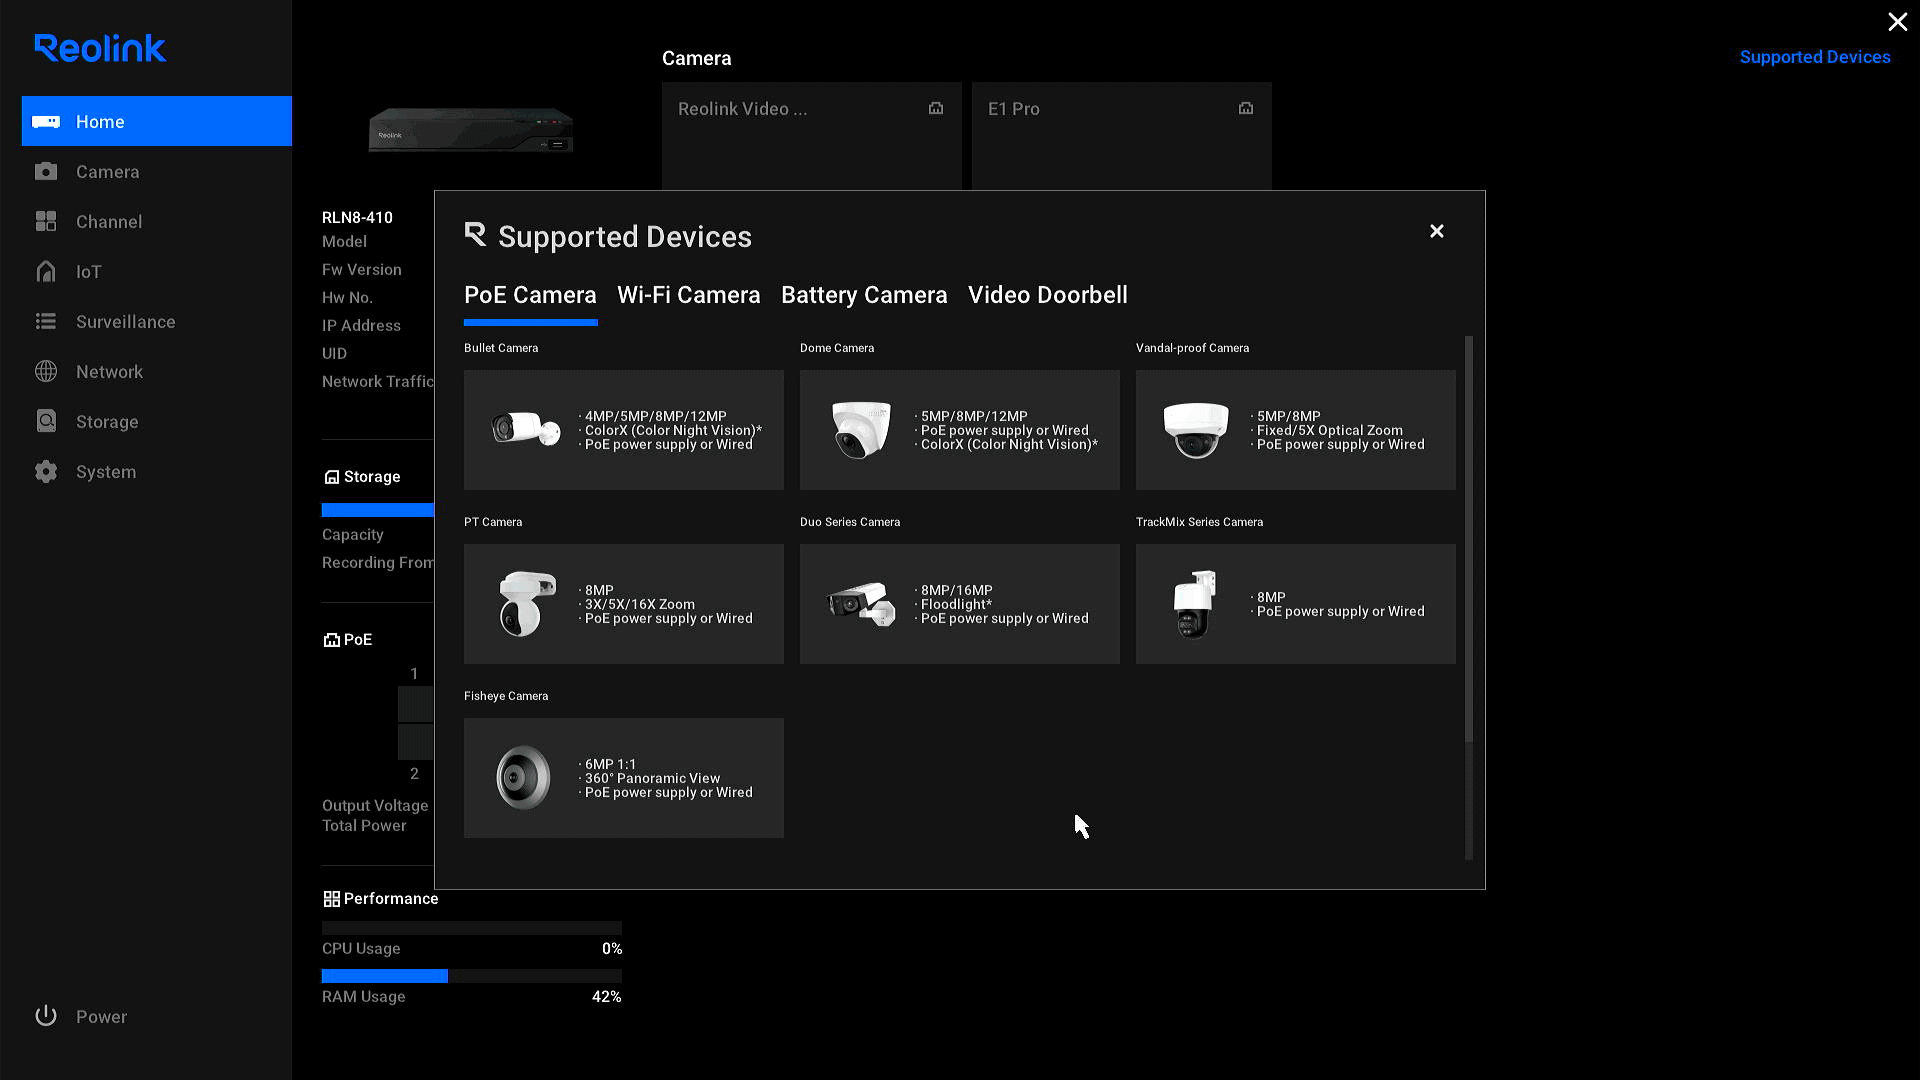Select the Vandal-proof Camera card

coord(1296,430)
